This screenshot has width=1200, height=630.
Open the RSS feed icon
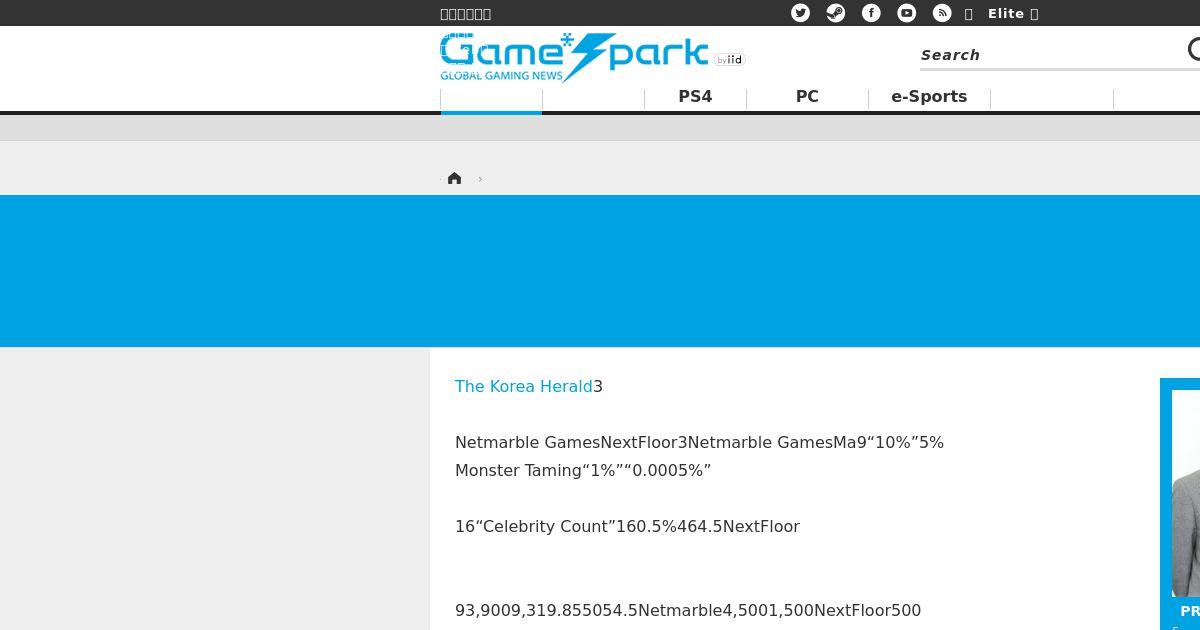click(x=942, y=13)
